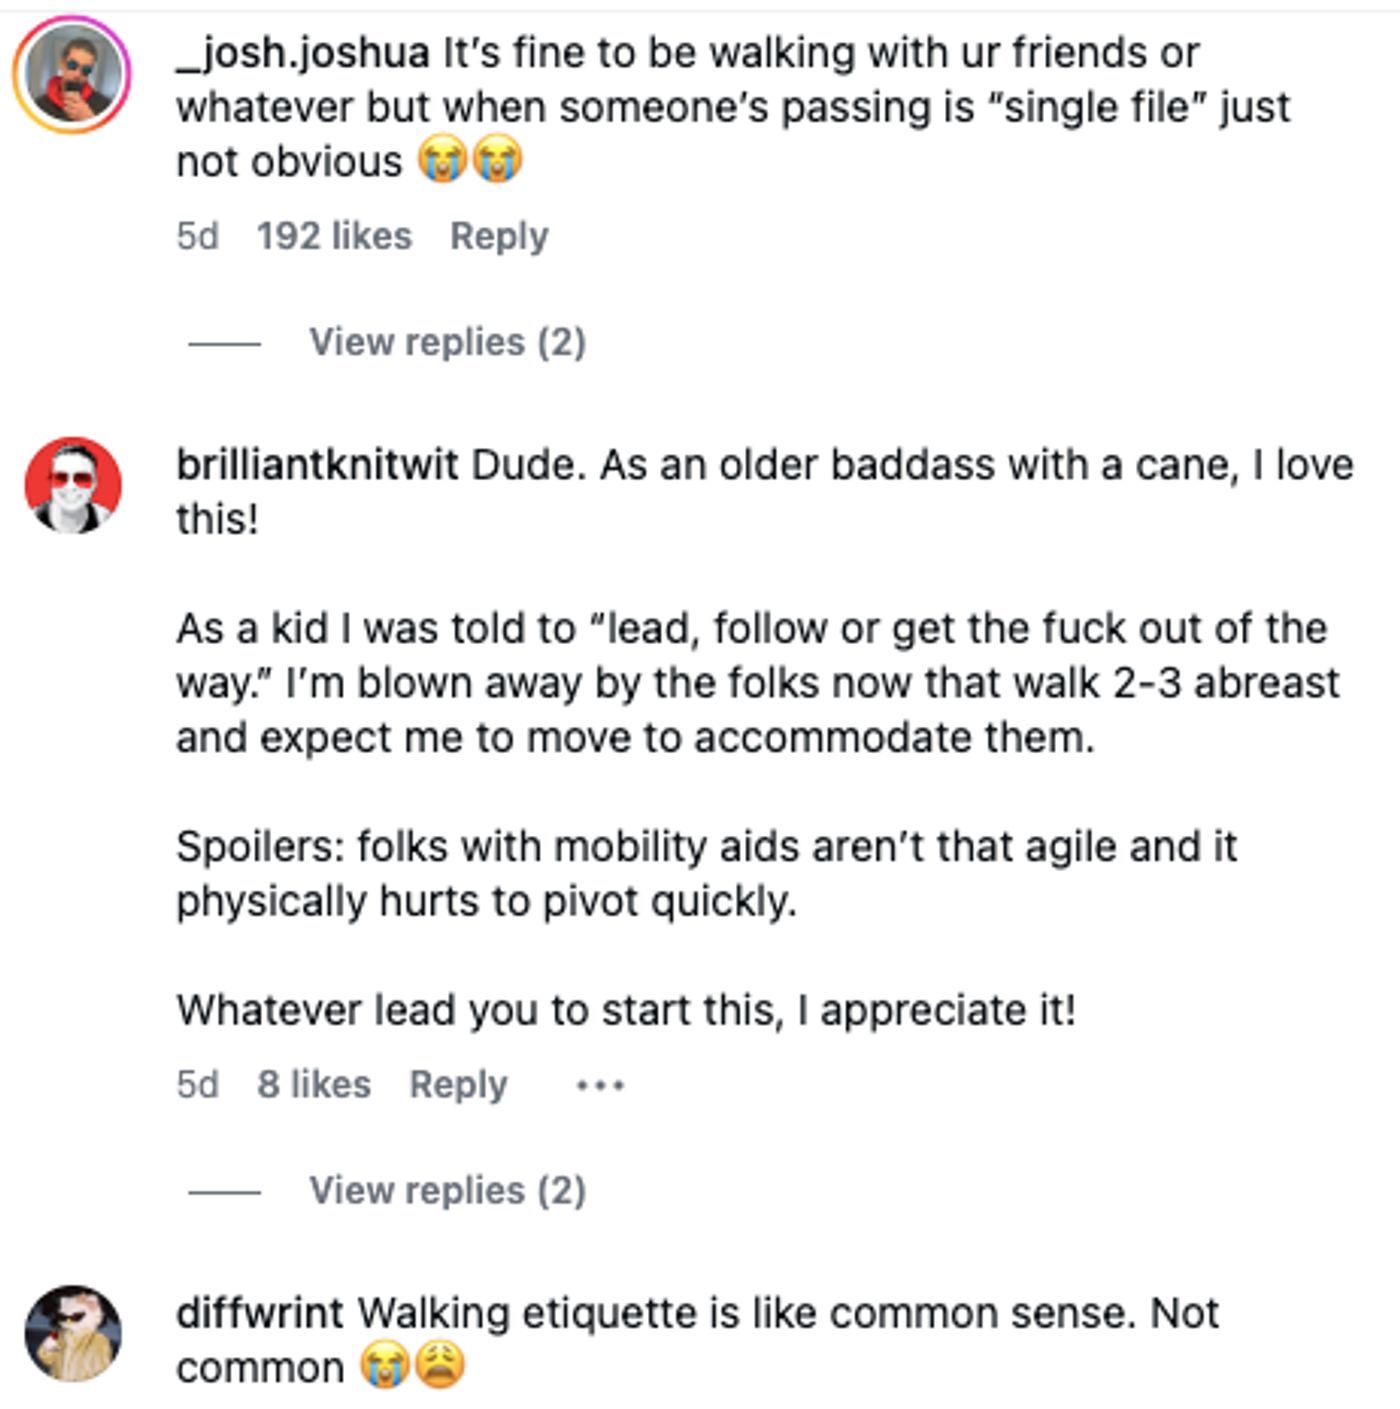
Task: Reply to brilliantknitwit's comment
Action: pyautogui.click(x=458, y=1085)
